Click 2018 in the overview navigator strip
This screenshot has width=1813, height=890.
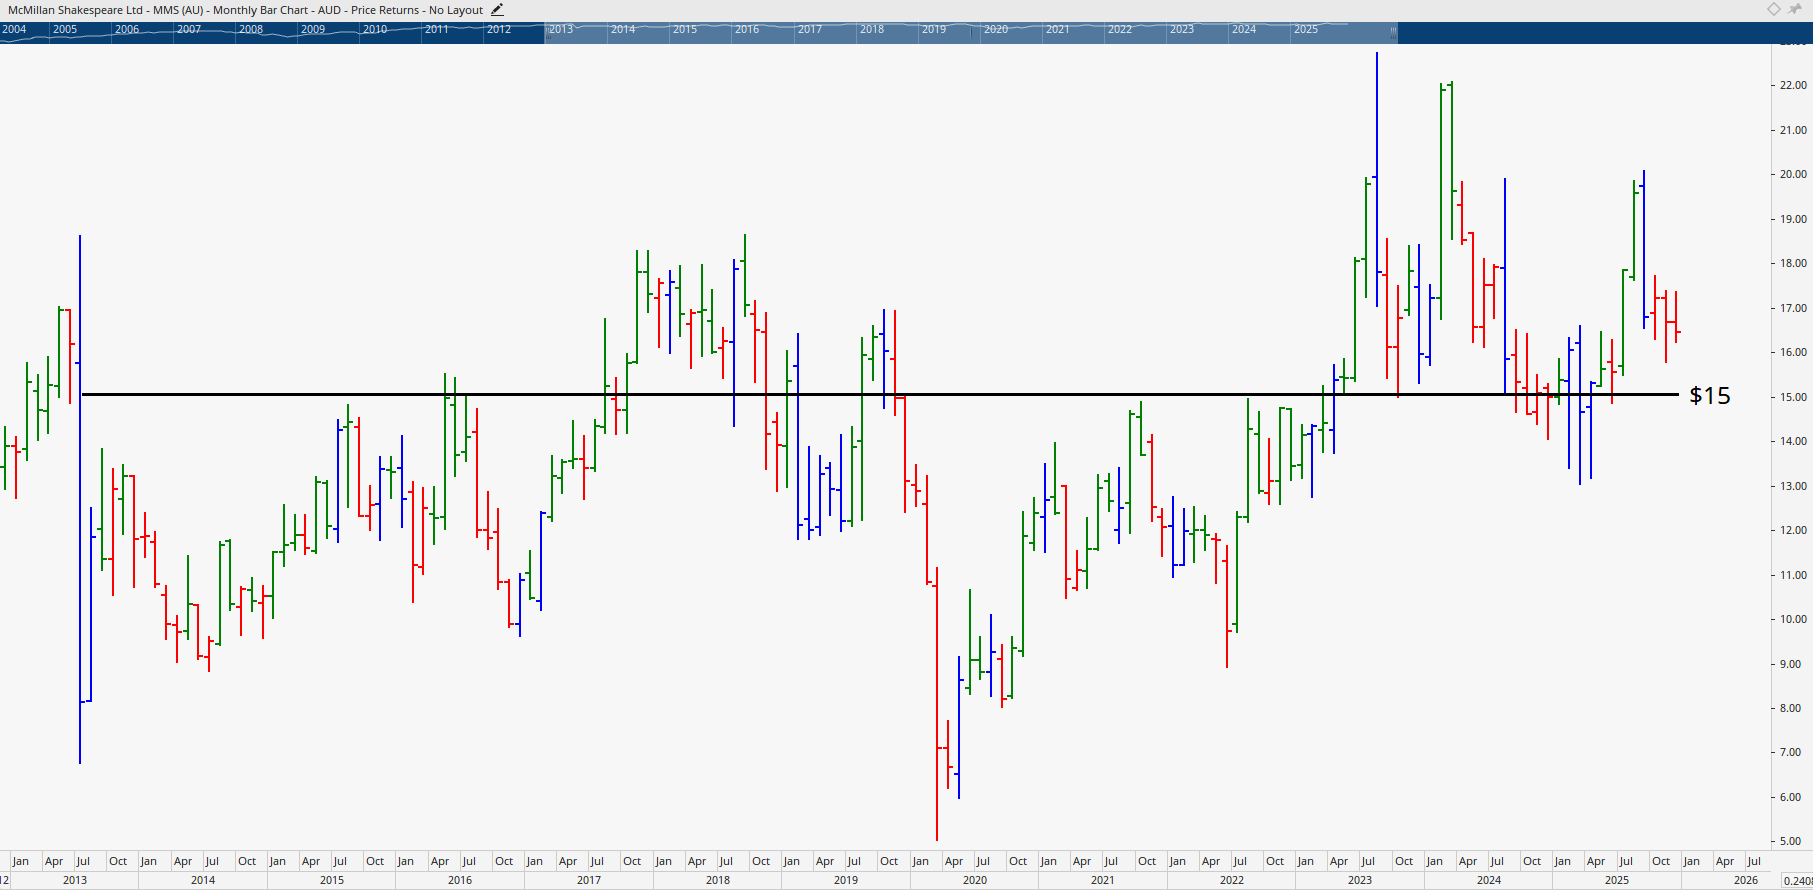click(872, 30)
